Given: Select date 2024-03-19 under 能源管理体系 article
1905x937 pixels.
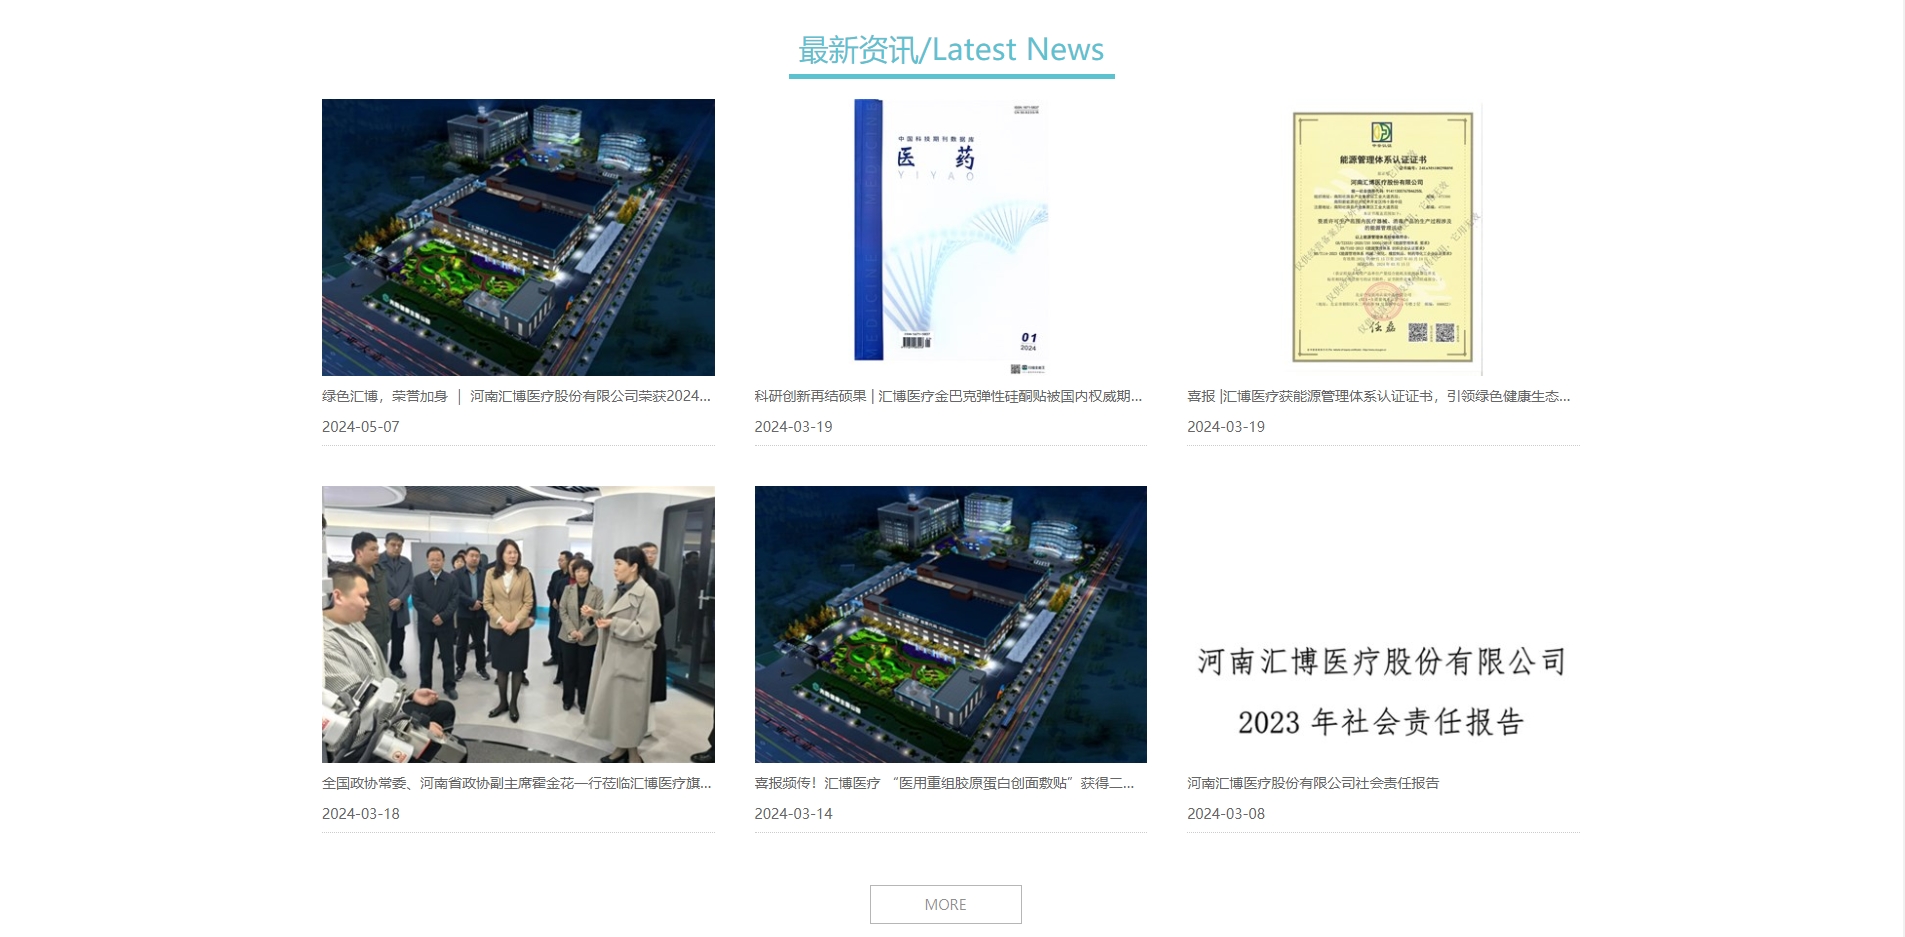Looking at the screenshot, I should 1226,427.
